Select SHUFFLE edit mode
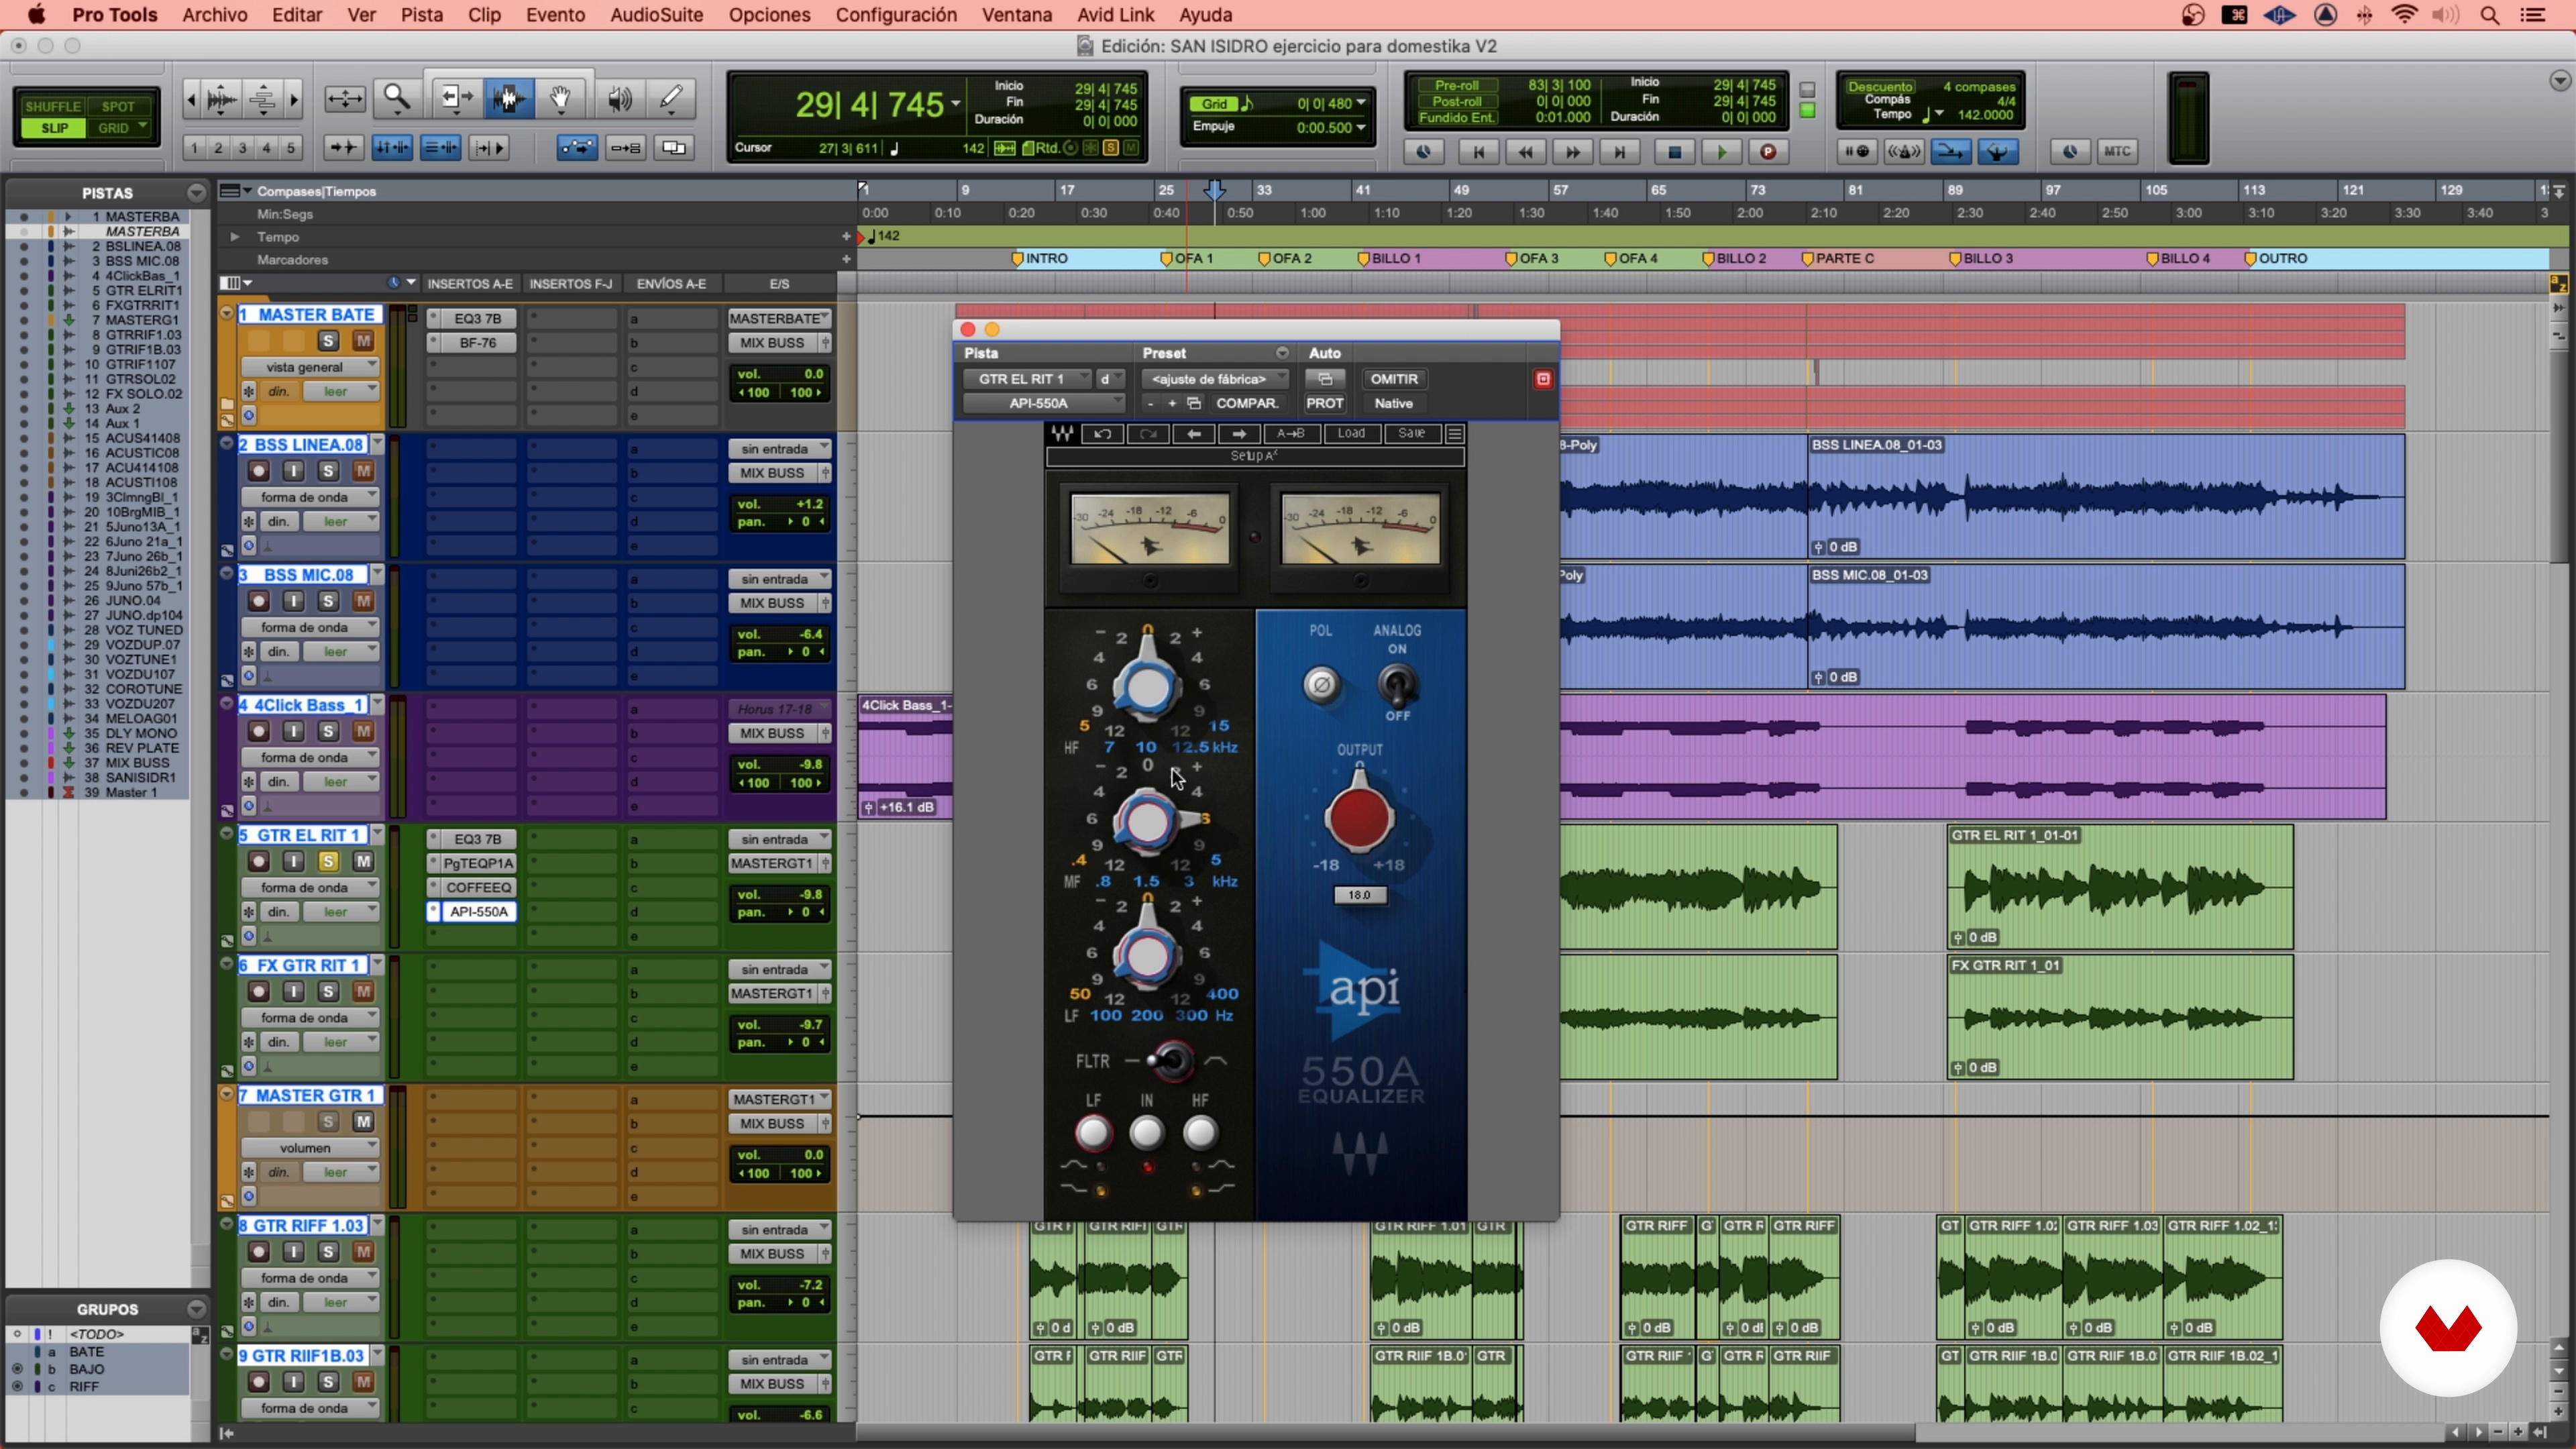 [52, 106]
